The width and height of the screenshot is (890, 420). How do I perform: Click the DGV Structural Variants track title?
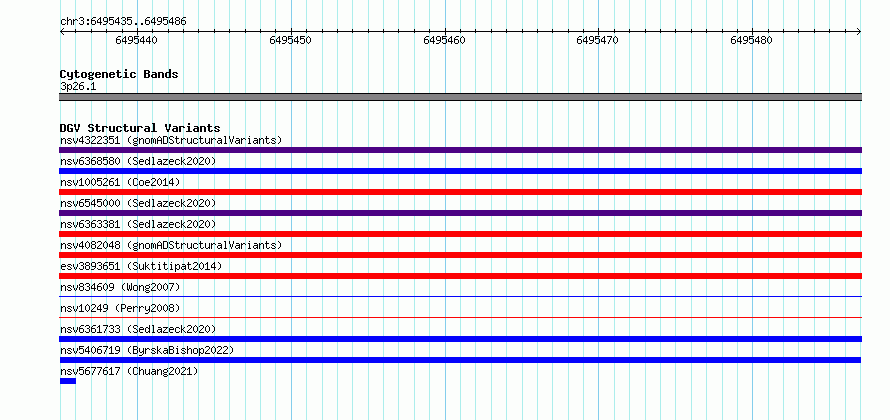pyautogui.click(x=140, y=128)
